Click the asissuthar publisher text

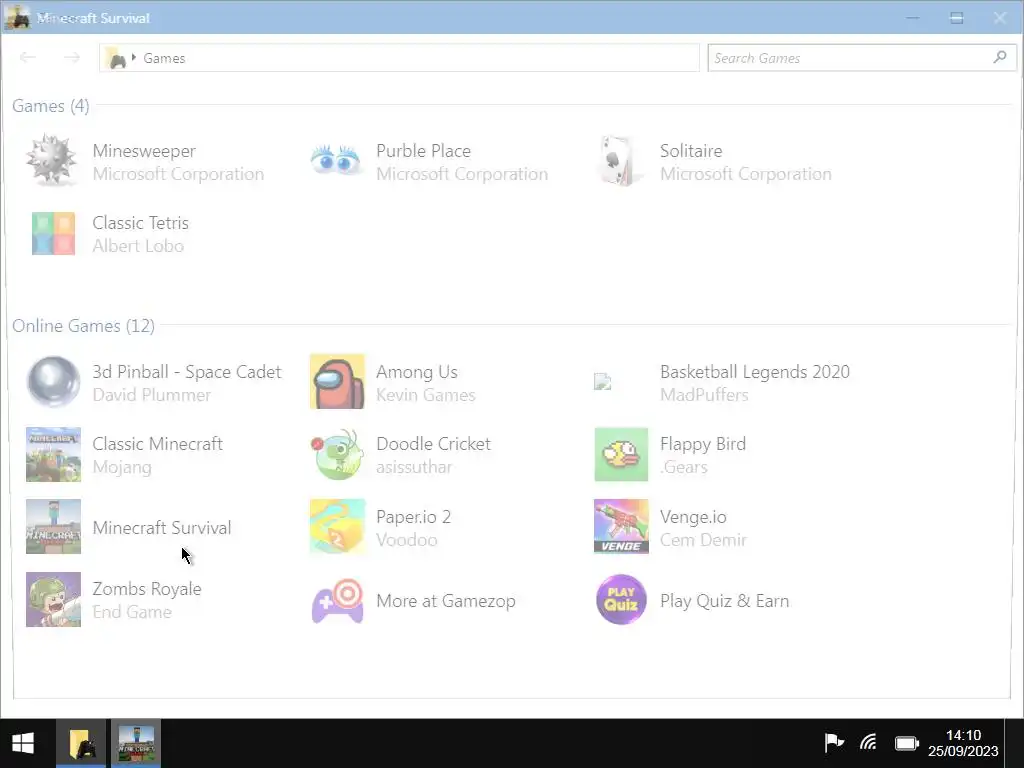point(414,467)
